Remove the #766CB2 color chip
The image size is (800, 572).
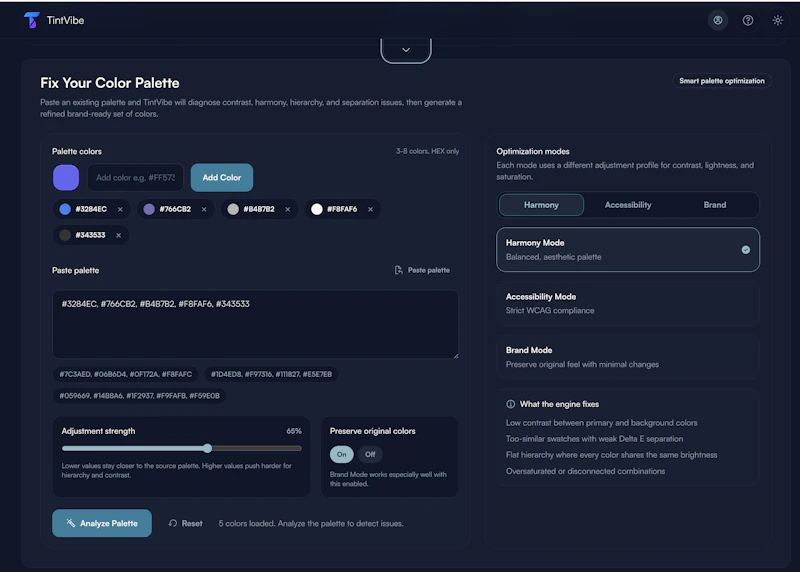204,209
